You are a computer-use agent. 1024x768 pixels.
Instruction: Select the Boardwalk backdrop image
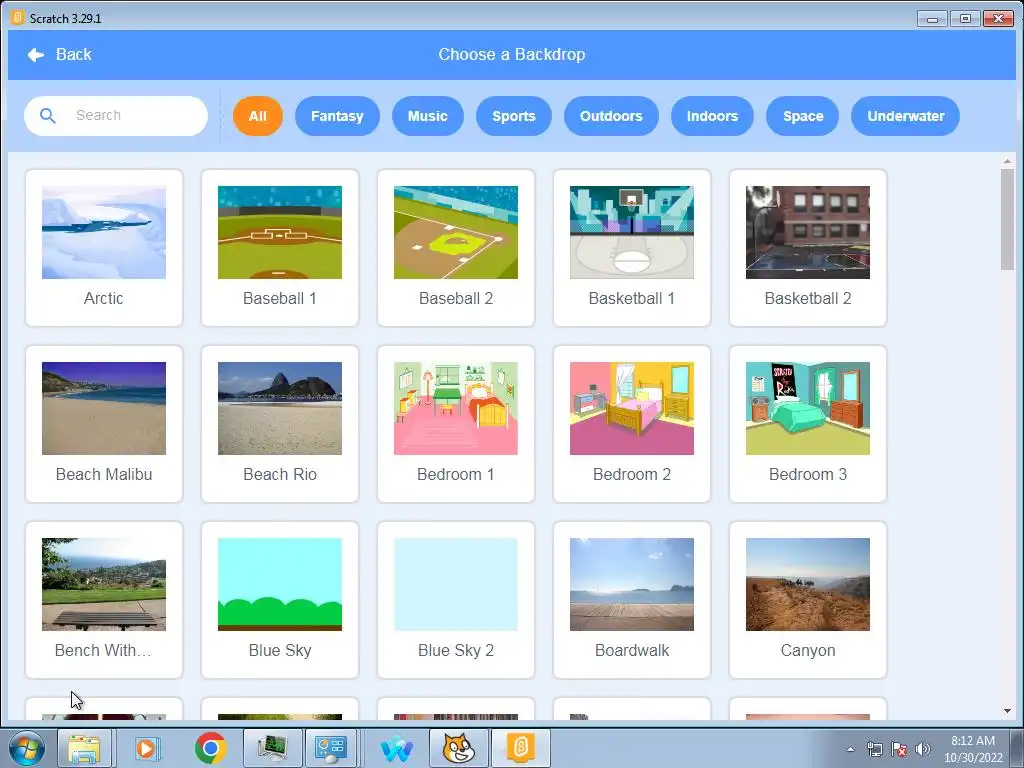coord(632,584)
